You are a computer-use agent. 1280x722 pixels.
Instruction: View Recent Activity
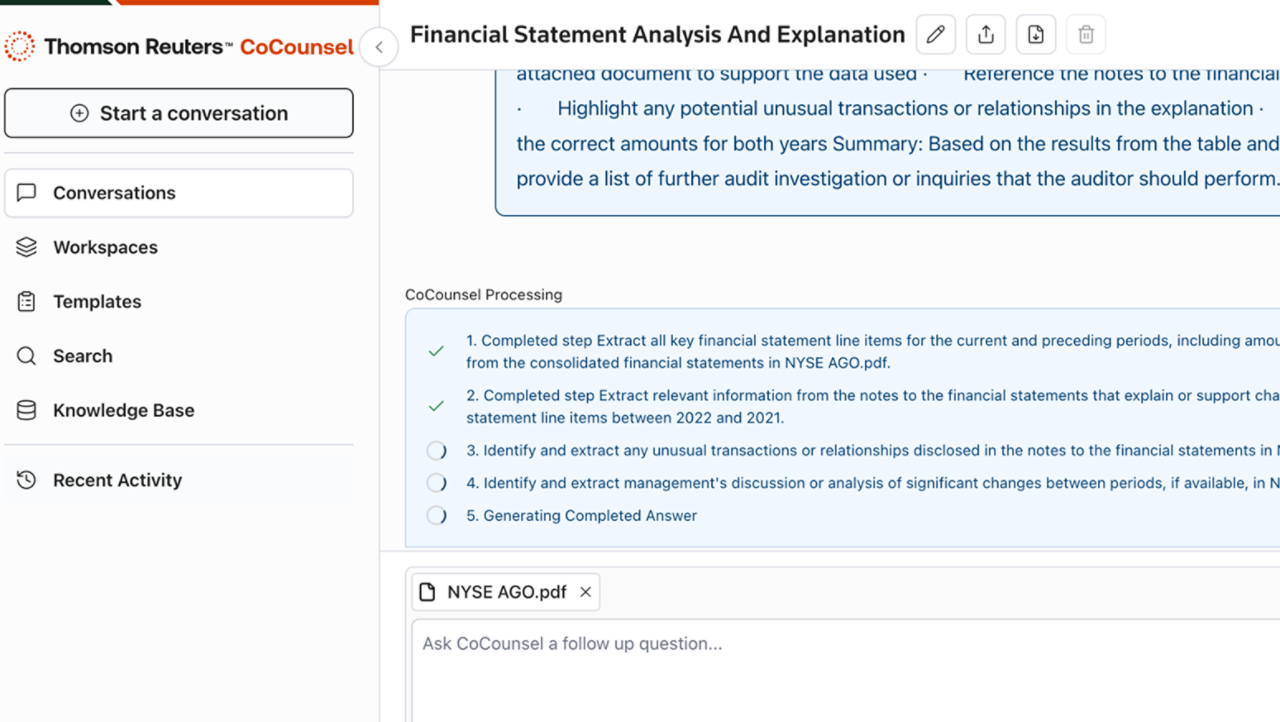tap(117, 480)
